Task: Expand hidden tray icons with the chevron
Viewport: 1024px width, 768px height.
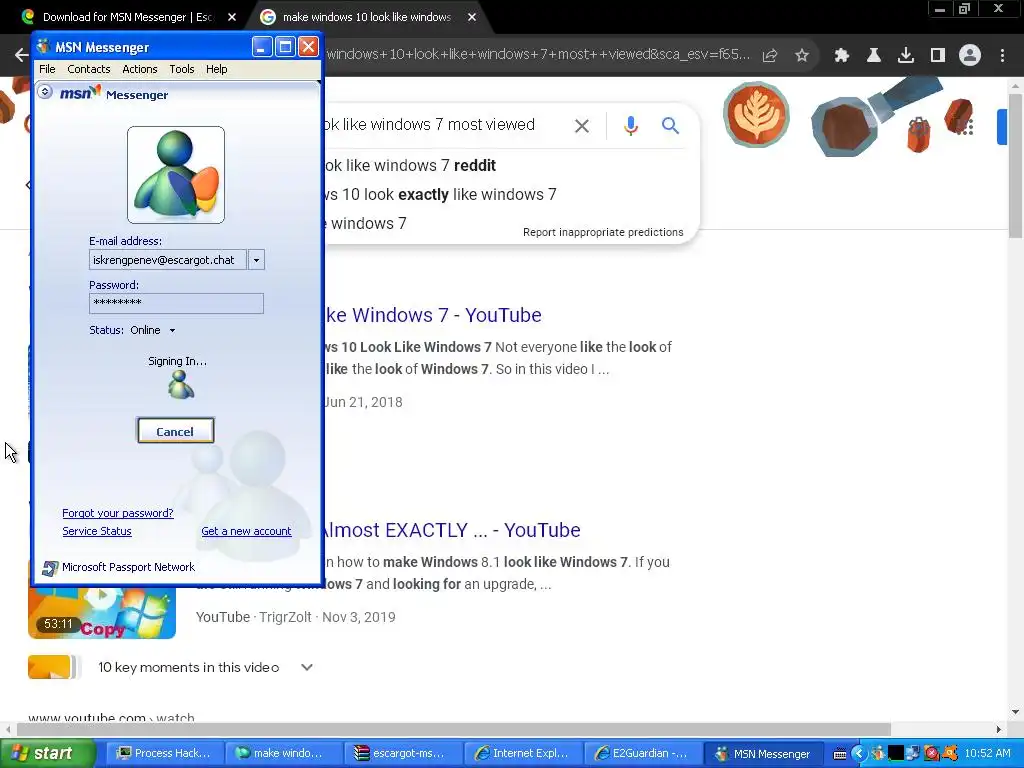Action: click(859, 754)
